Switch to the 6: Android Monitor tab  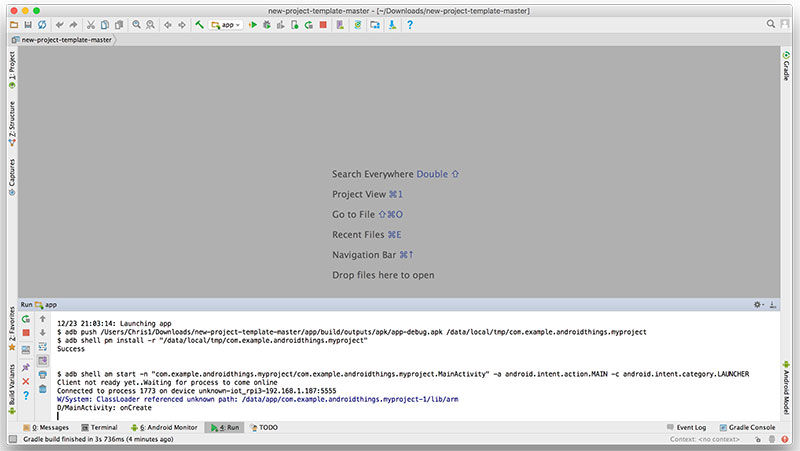pos(164,428)
